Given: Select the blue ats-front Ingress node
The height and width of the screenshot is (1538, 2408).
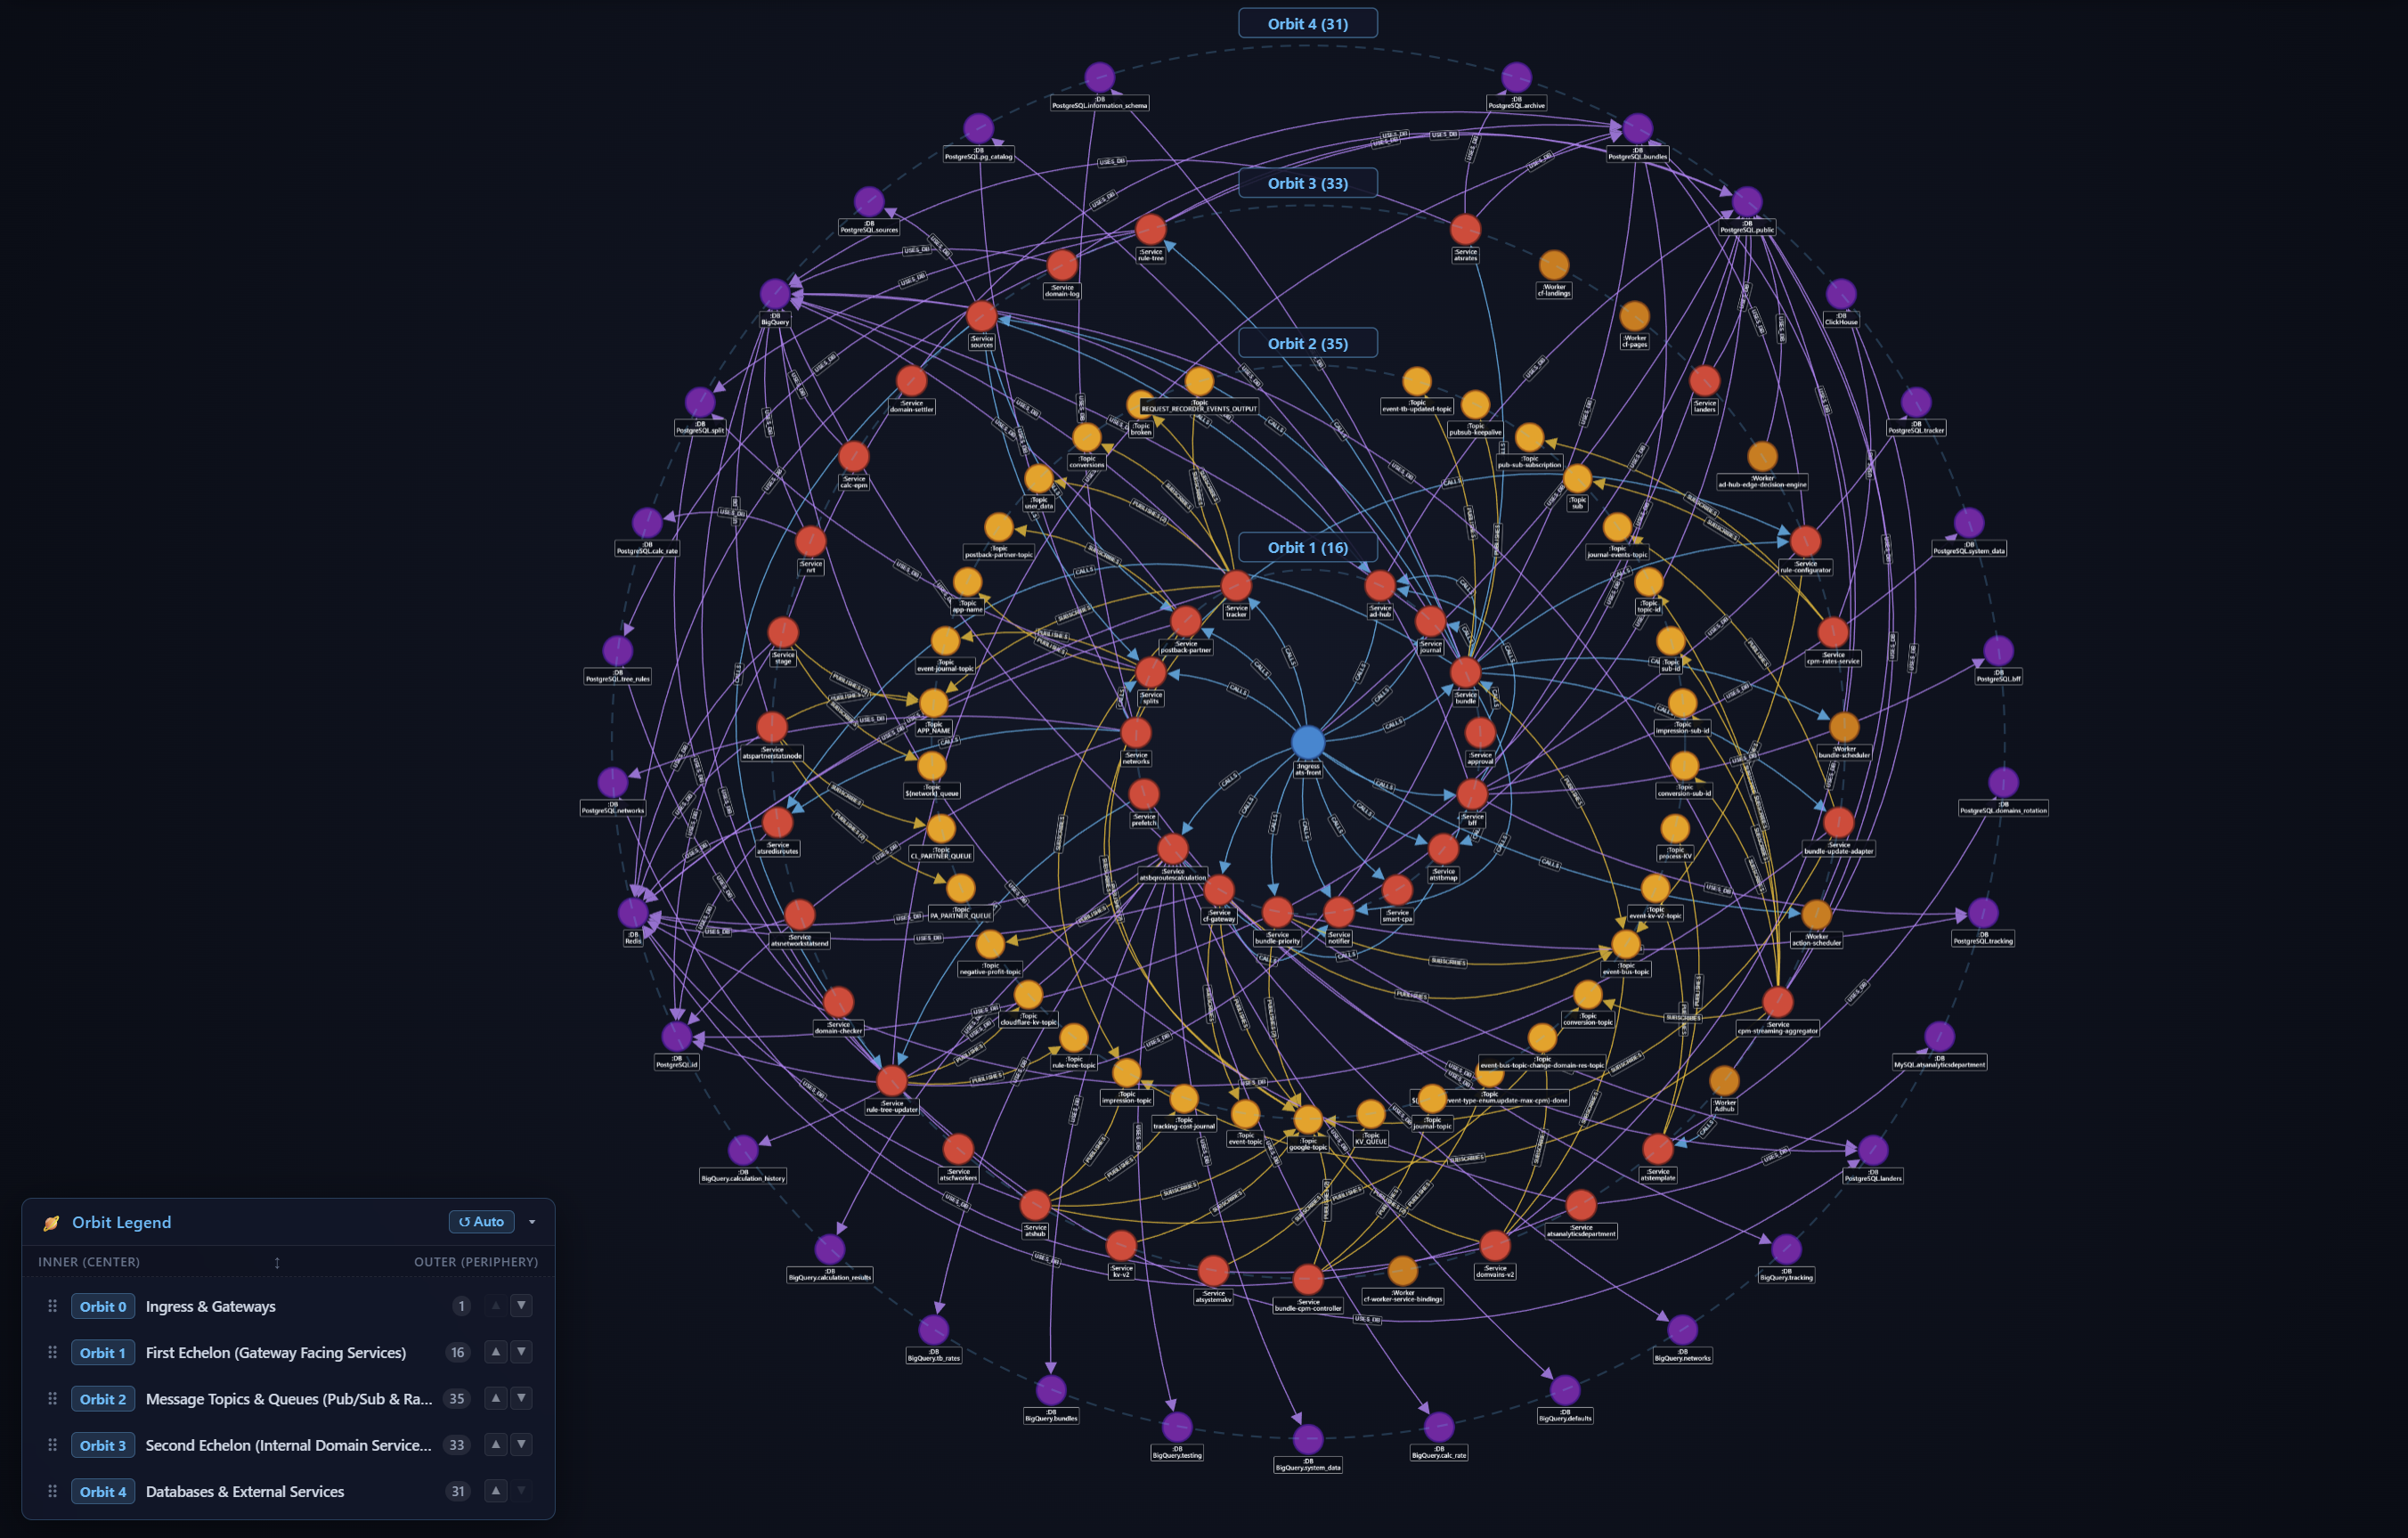Looking at the screenshot, I should (x=1308, y=742).
